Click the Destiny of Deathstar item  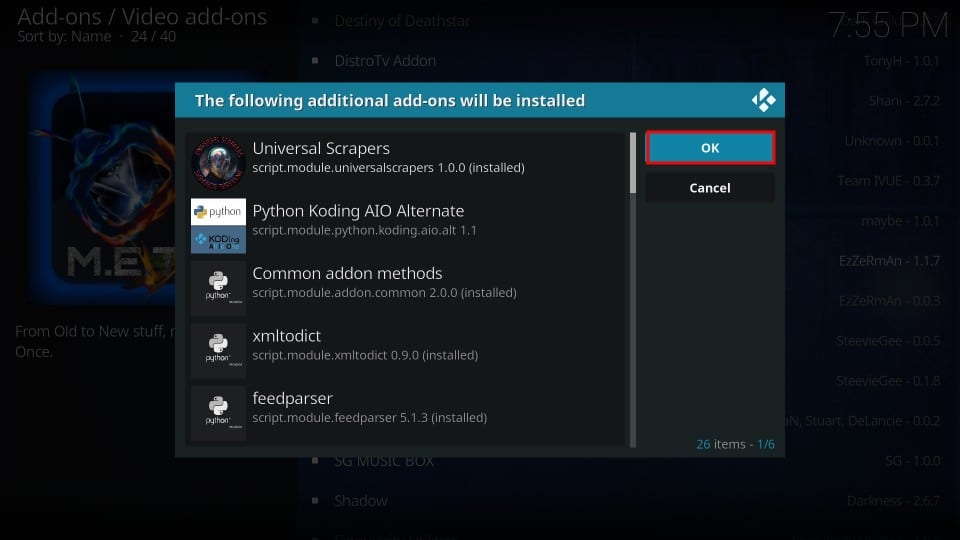402,21
